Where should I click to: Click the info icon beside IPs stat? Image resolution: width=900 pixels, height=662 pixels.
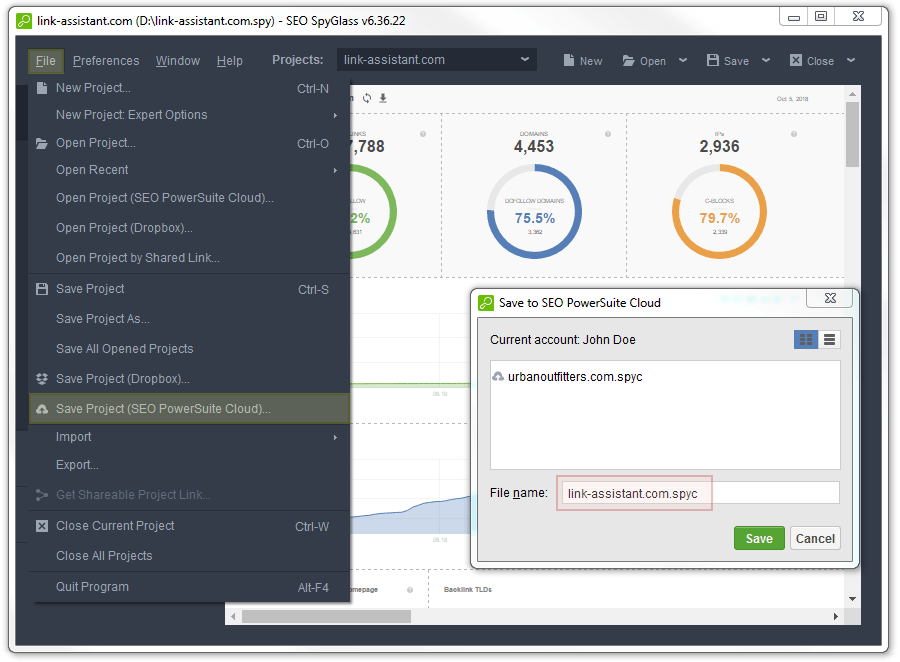(794, 134)
